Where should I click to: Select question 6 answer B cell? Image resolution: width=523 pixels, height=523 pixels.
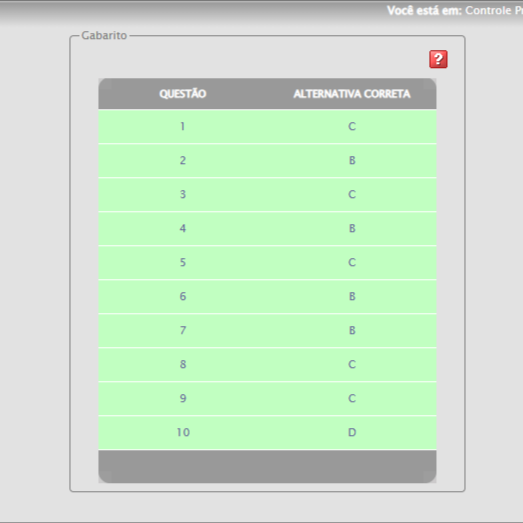pyautogui.click(x=352, y=297)
